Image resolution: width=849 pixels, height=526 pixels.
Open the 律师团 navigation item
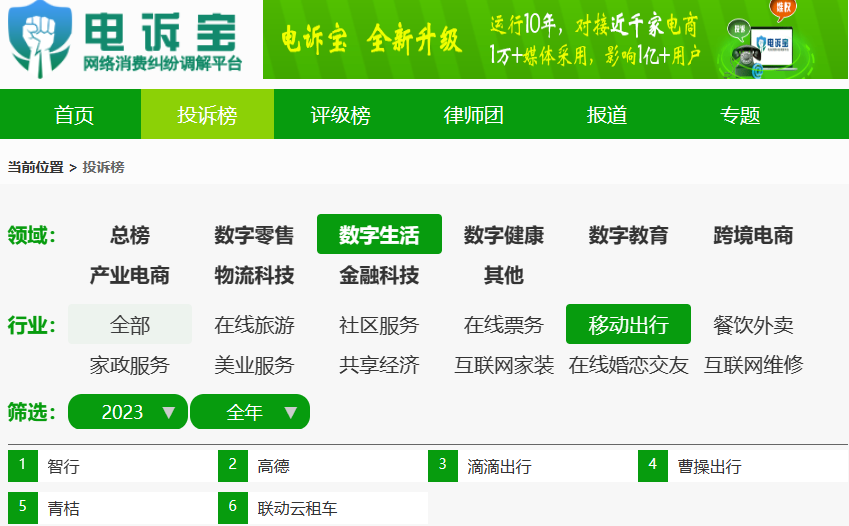pyautogui.click(x=474, y=114)
